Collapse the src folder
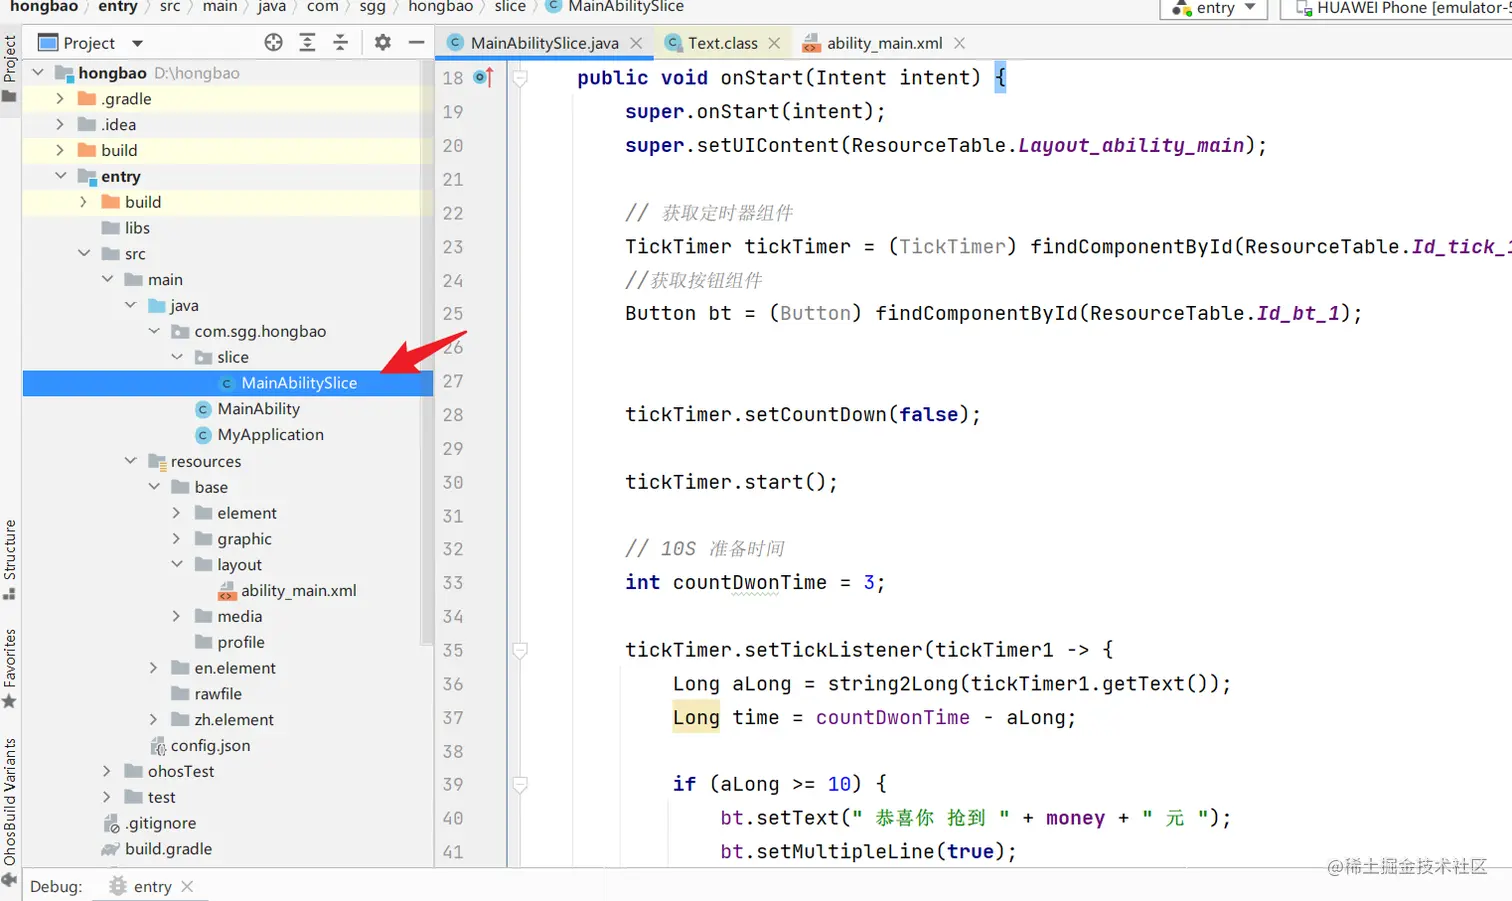 tap(84, 253)
